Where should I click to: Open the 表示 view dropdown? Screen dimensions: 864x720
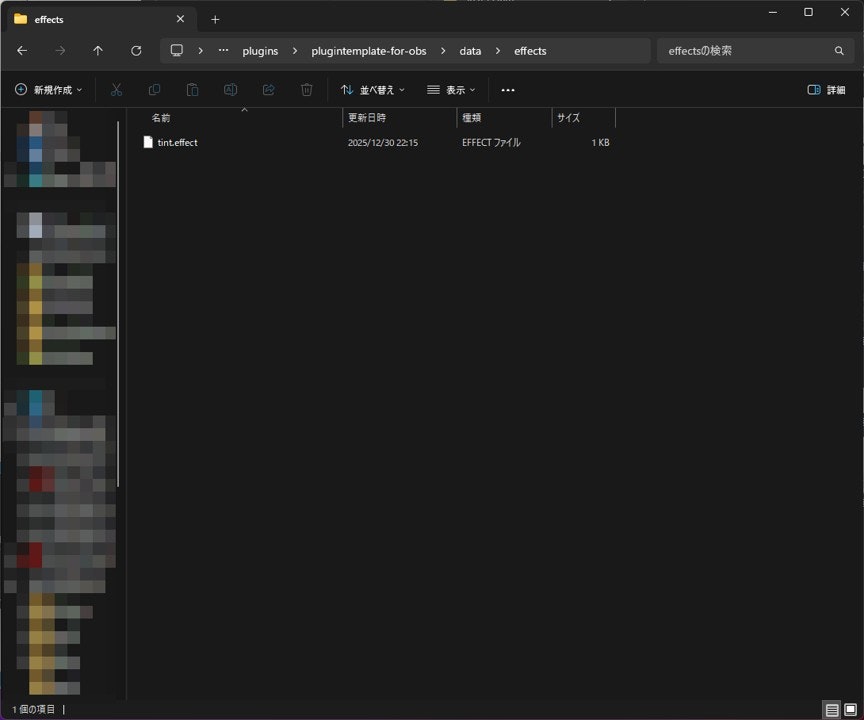point(451,90)
